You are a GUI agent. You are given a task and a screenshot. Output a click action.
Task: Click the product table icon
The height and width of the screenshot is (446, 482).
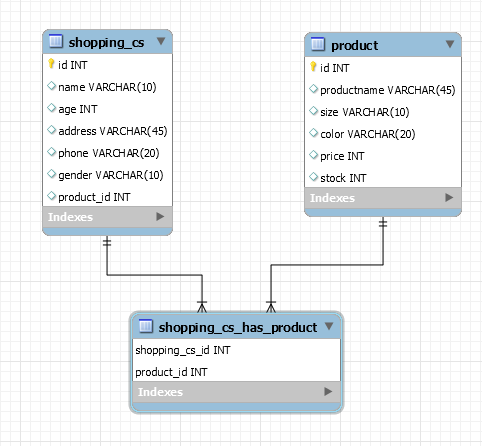point(318,44)
